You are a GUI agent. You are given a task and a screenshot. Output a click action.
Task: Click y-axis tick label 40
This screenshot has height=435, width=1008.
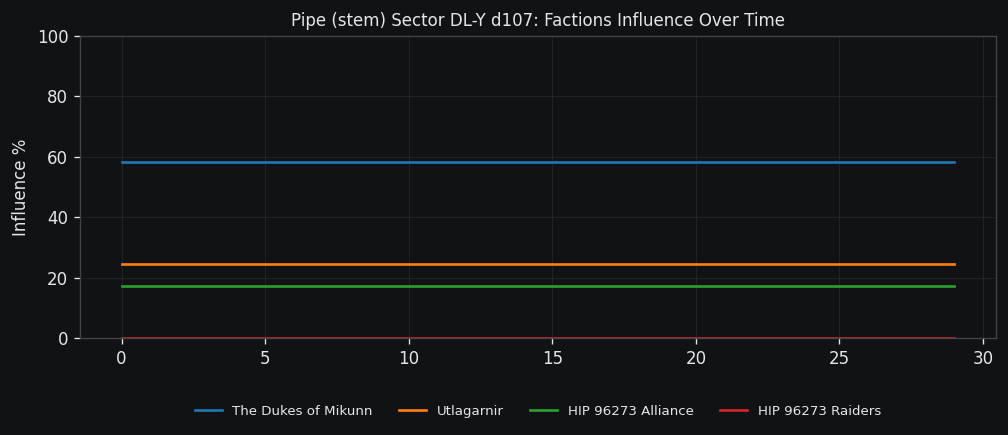(x=56, y=218)
